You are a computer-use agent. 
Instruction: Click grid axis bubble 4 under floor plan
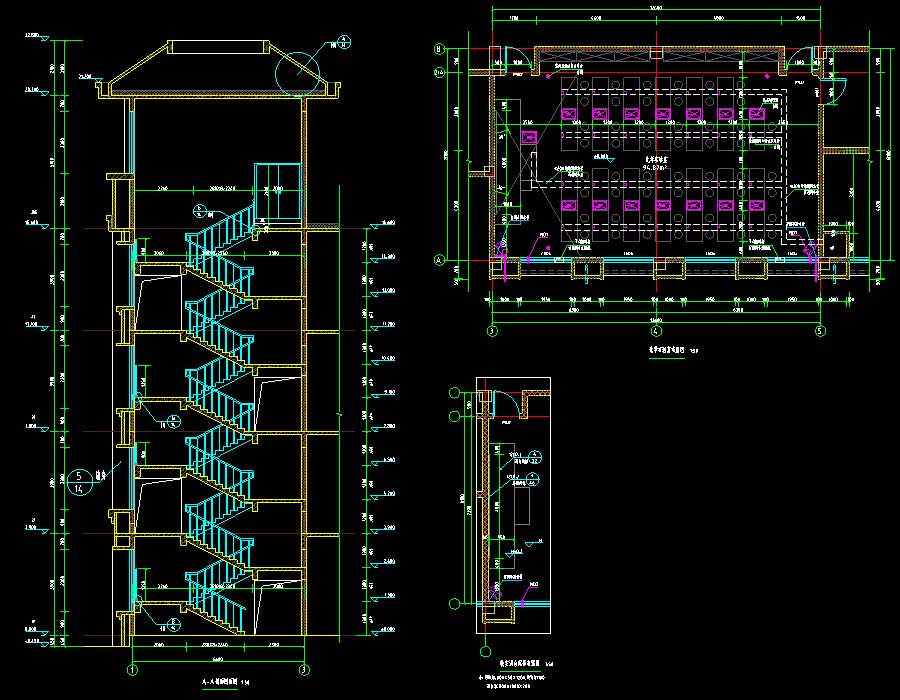[655, 330]
